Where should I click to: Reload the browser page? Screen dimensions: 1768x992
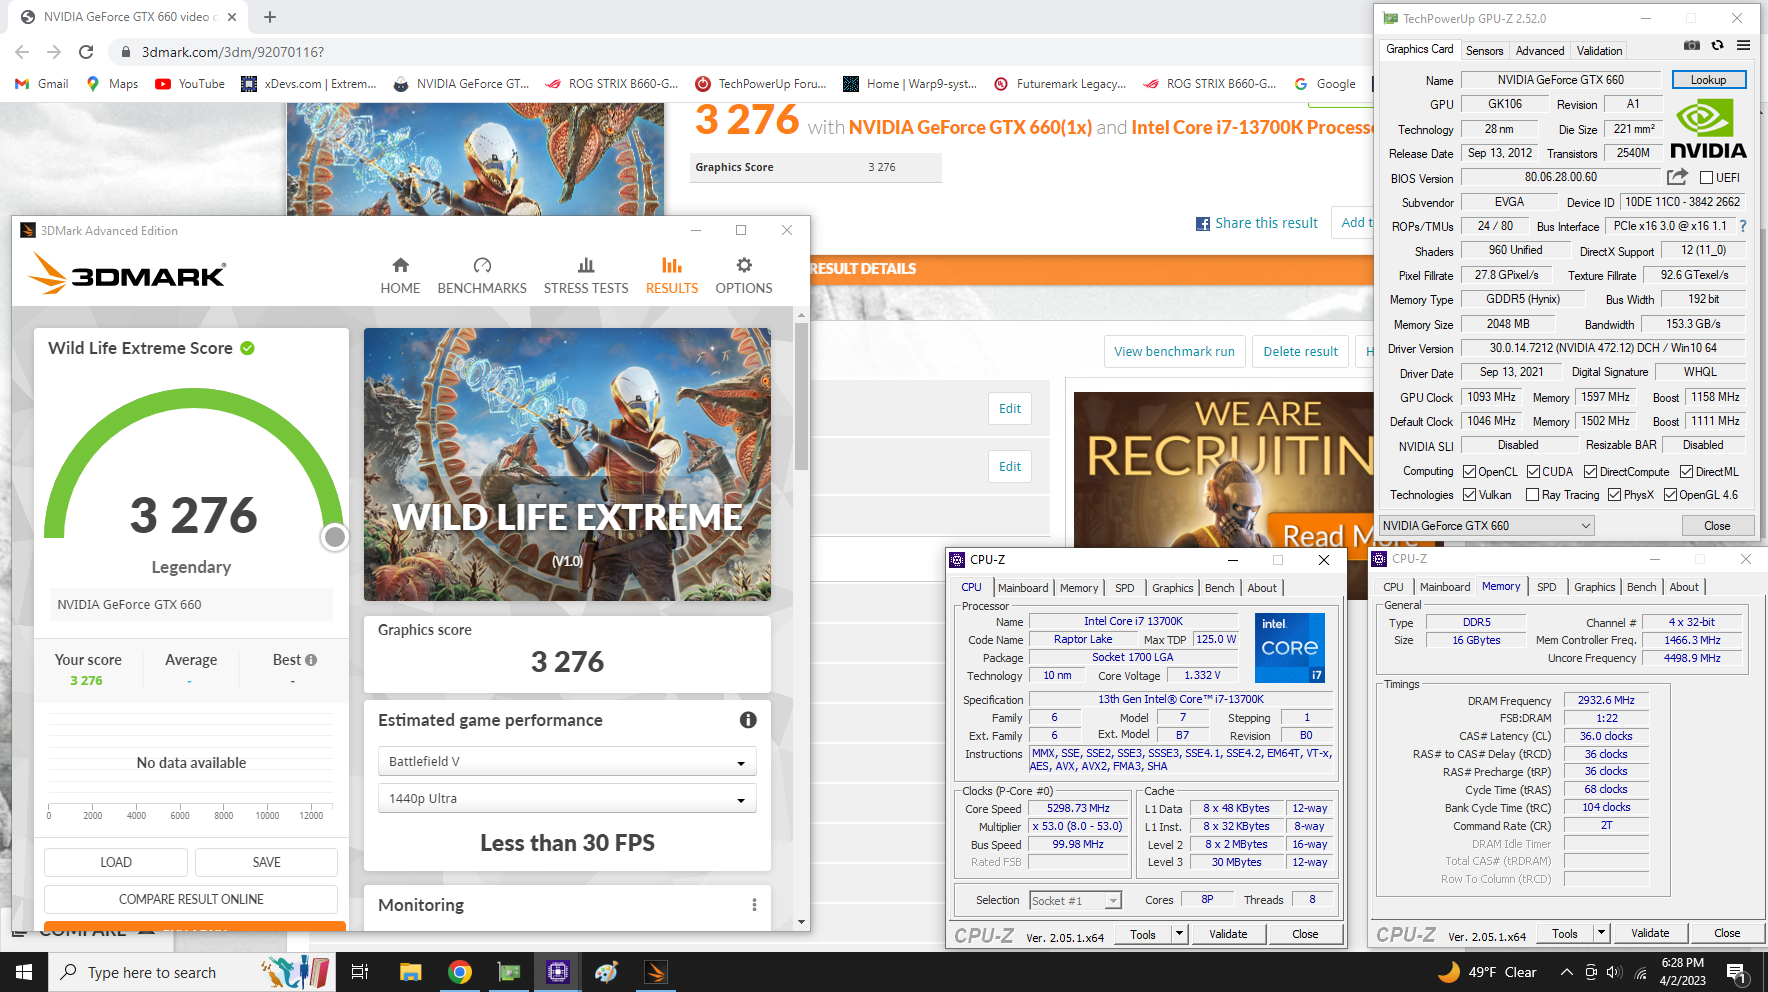click(86, 52)
